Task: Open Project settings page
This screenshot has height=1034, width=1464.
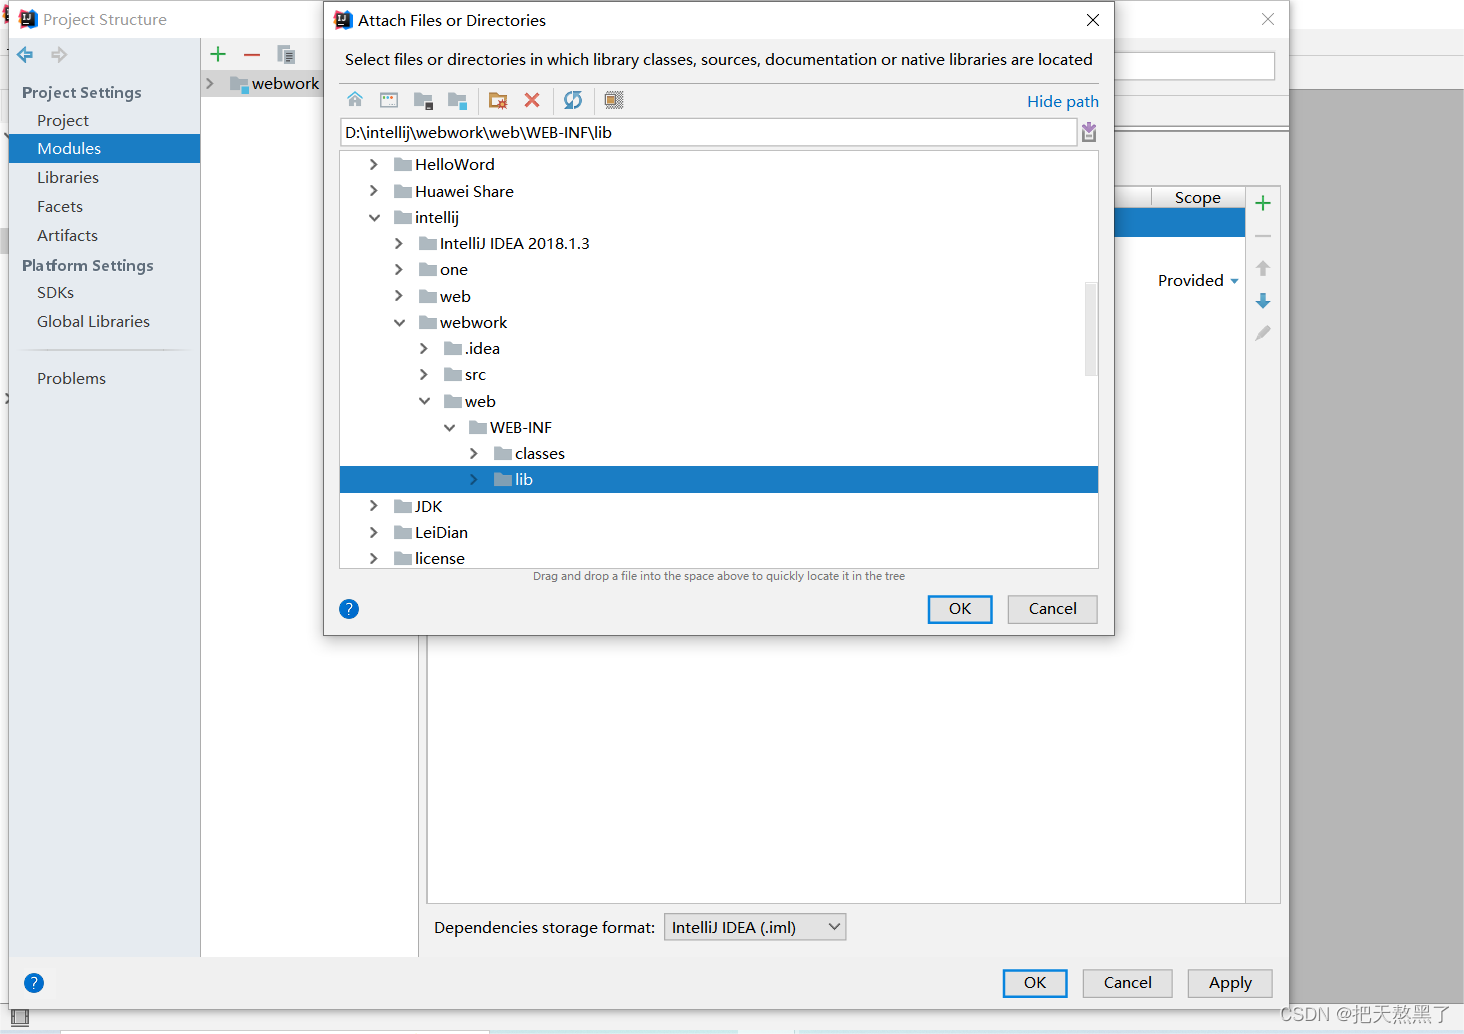Action: click(x=63, y=120)
